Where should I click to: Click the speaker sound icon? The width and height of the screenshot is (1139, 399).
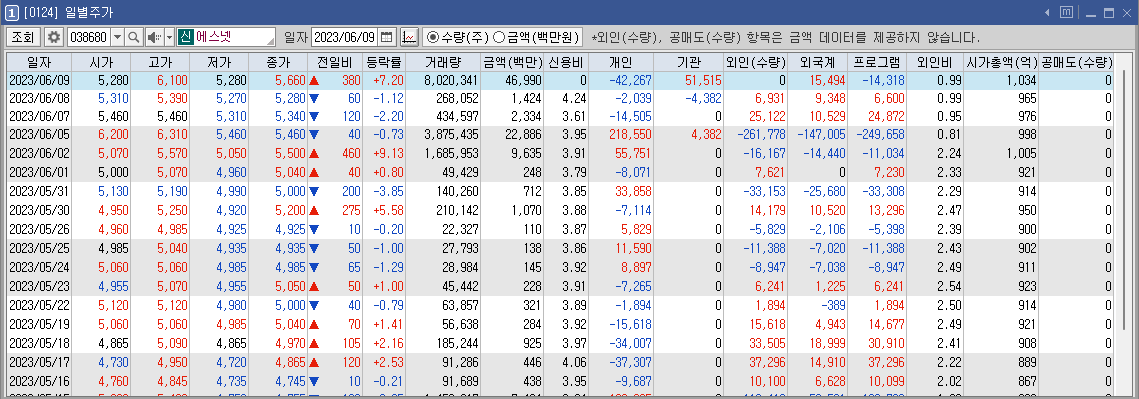click(x=154, y=36)
